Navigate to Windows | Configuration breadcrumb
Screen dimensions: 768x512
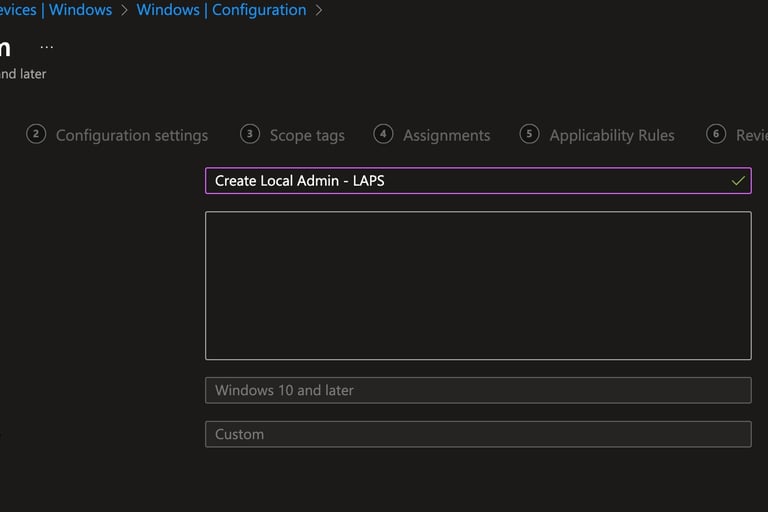[x=221, y=10]
